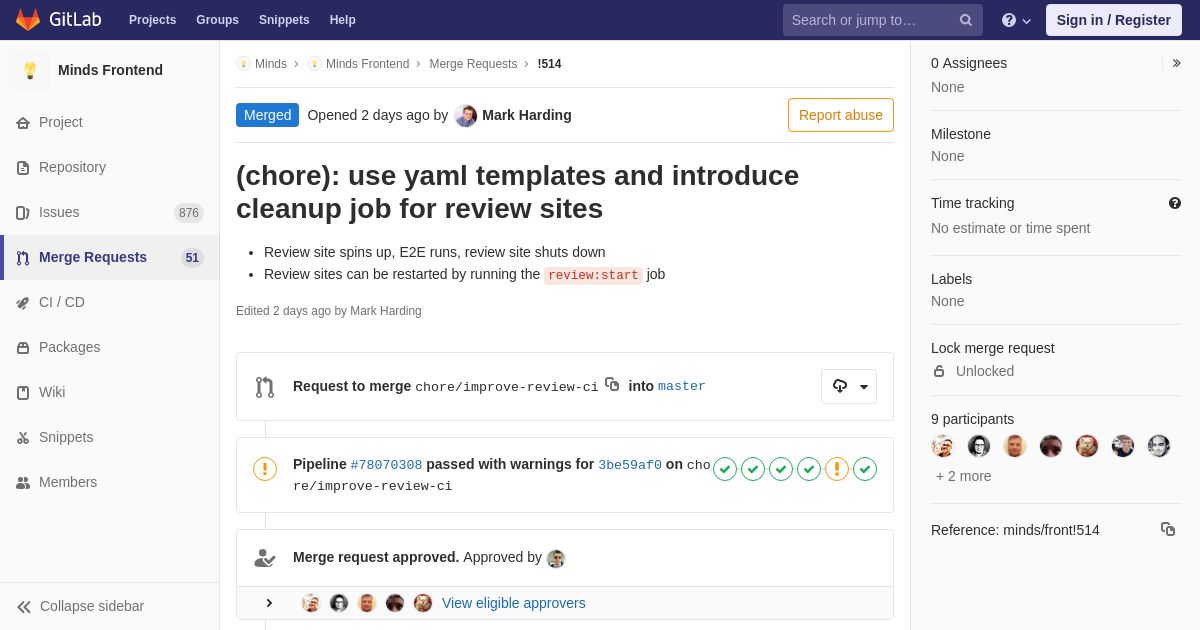Open Merge Requests breadcrumb link
The width and height of the screenshot is (1200, 630).
click(x=473, y=64)
